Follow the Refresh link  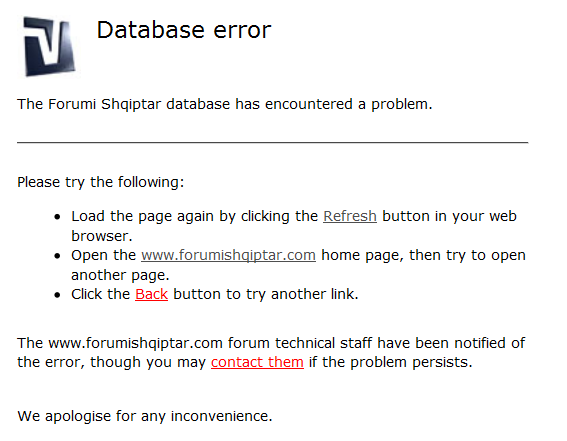tap(350, 216)
